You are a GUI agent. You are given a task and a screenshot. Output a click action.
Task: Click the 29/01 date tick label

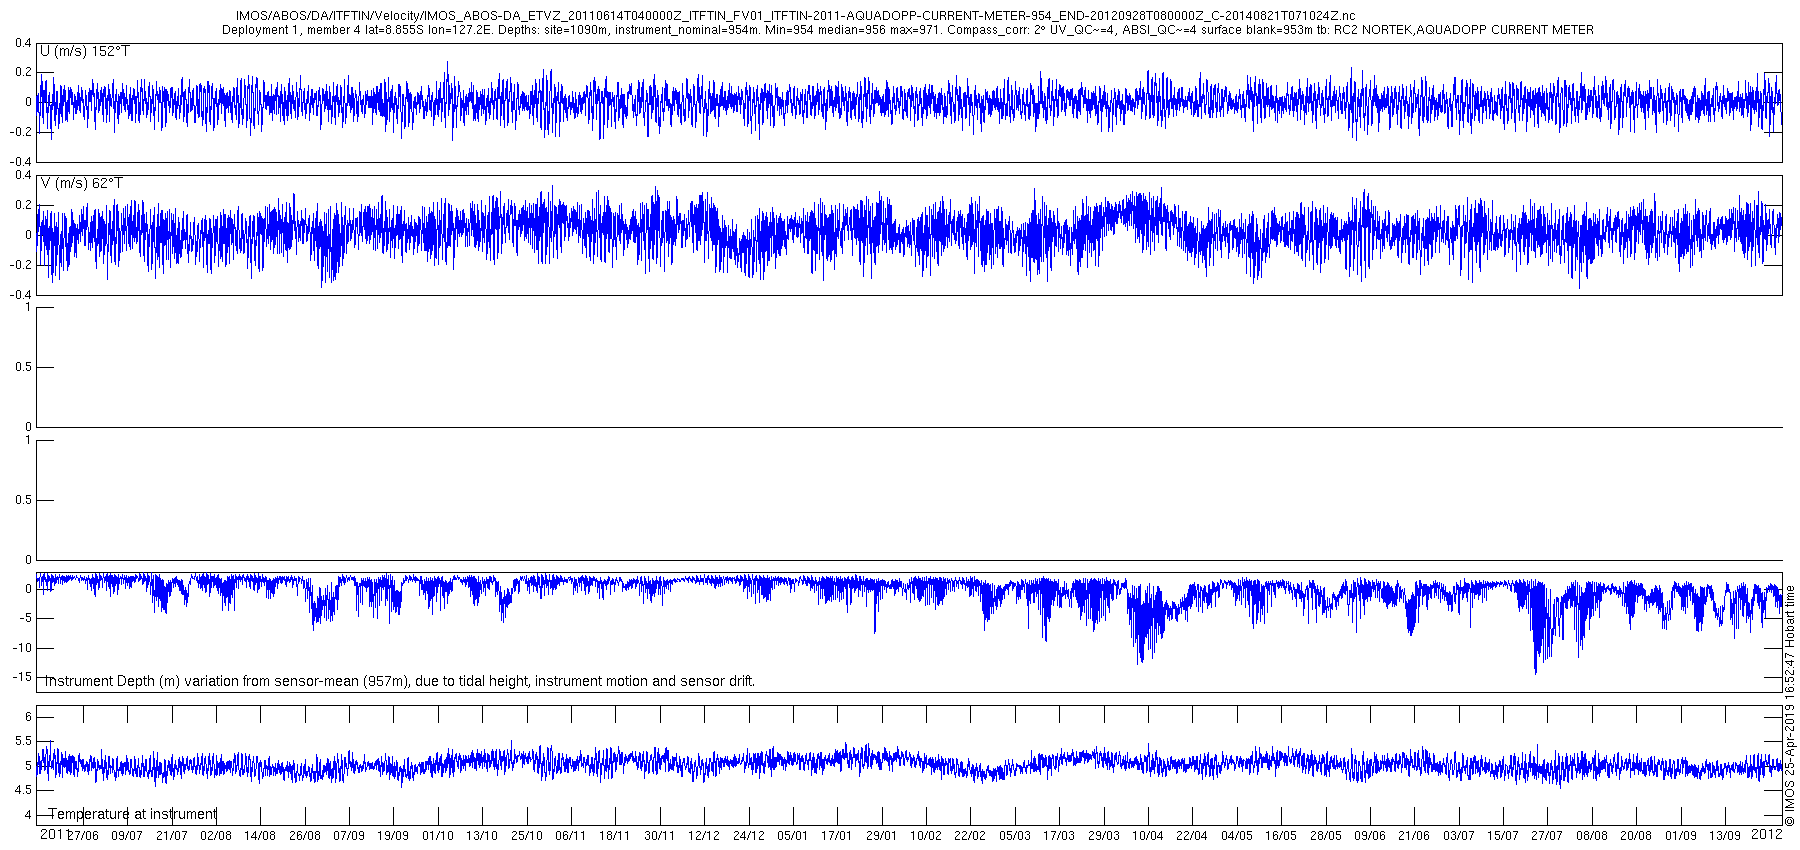point(882,836)
